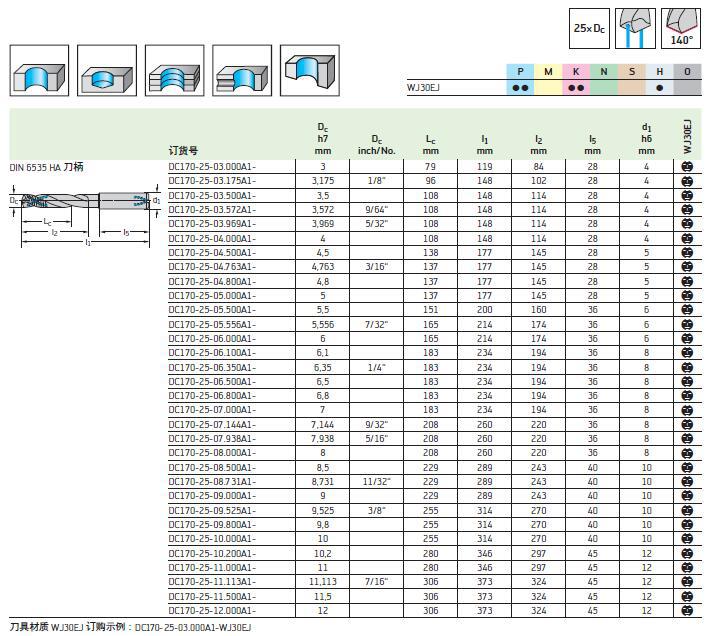711x636 pixels.
Task: Click the stock icon for DC170-25-06.350A1-
Action: pyautogui.click(x=687, y=367)
